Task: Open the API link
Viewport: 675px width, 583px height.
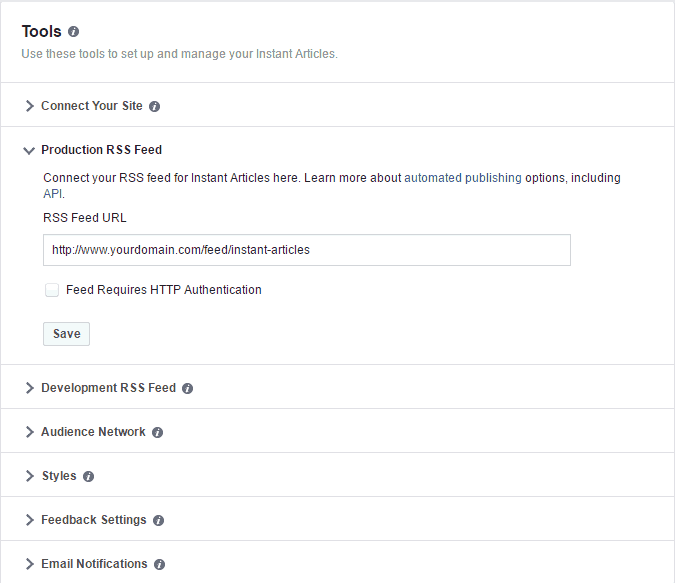Action: [x=54, y=194]
